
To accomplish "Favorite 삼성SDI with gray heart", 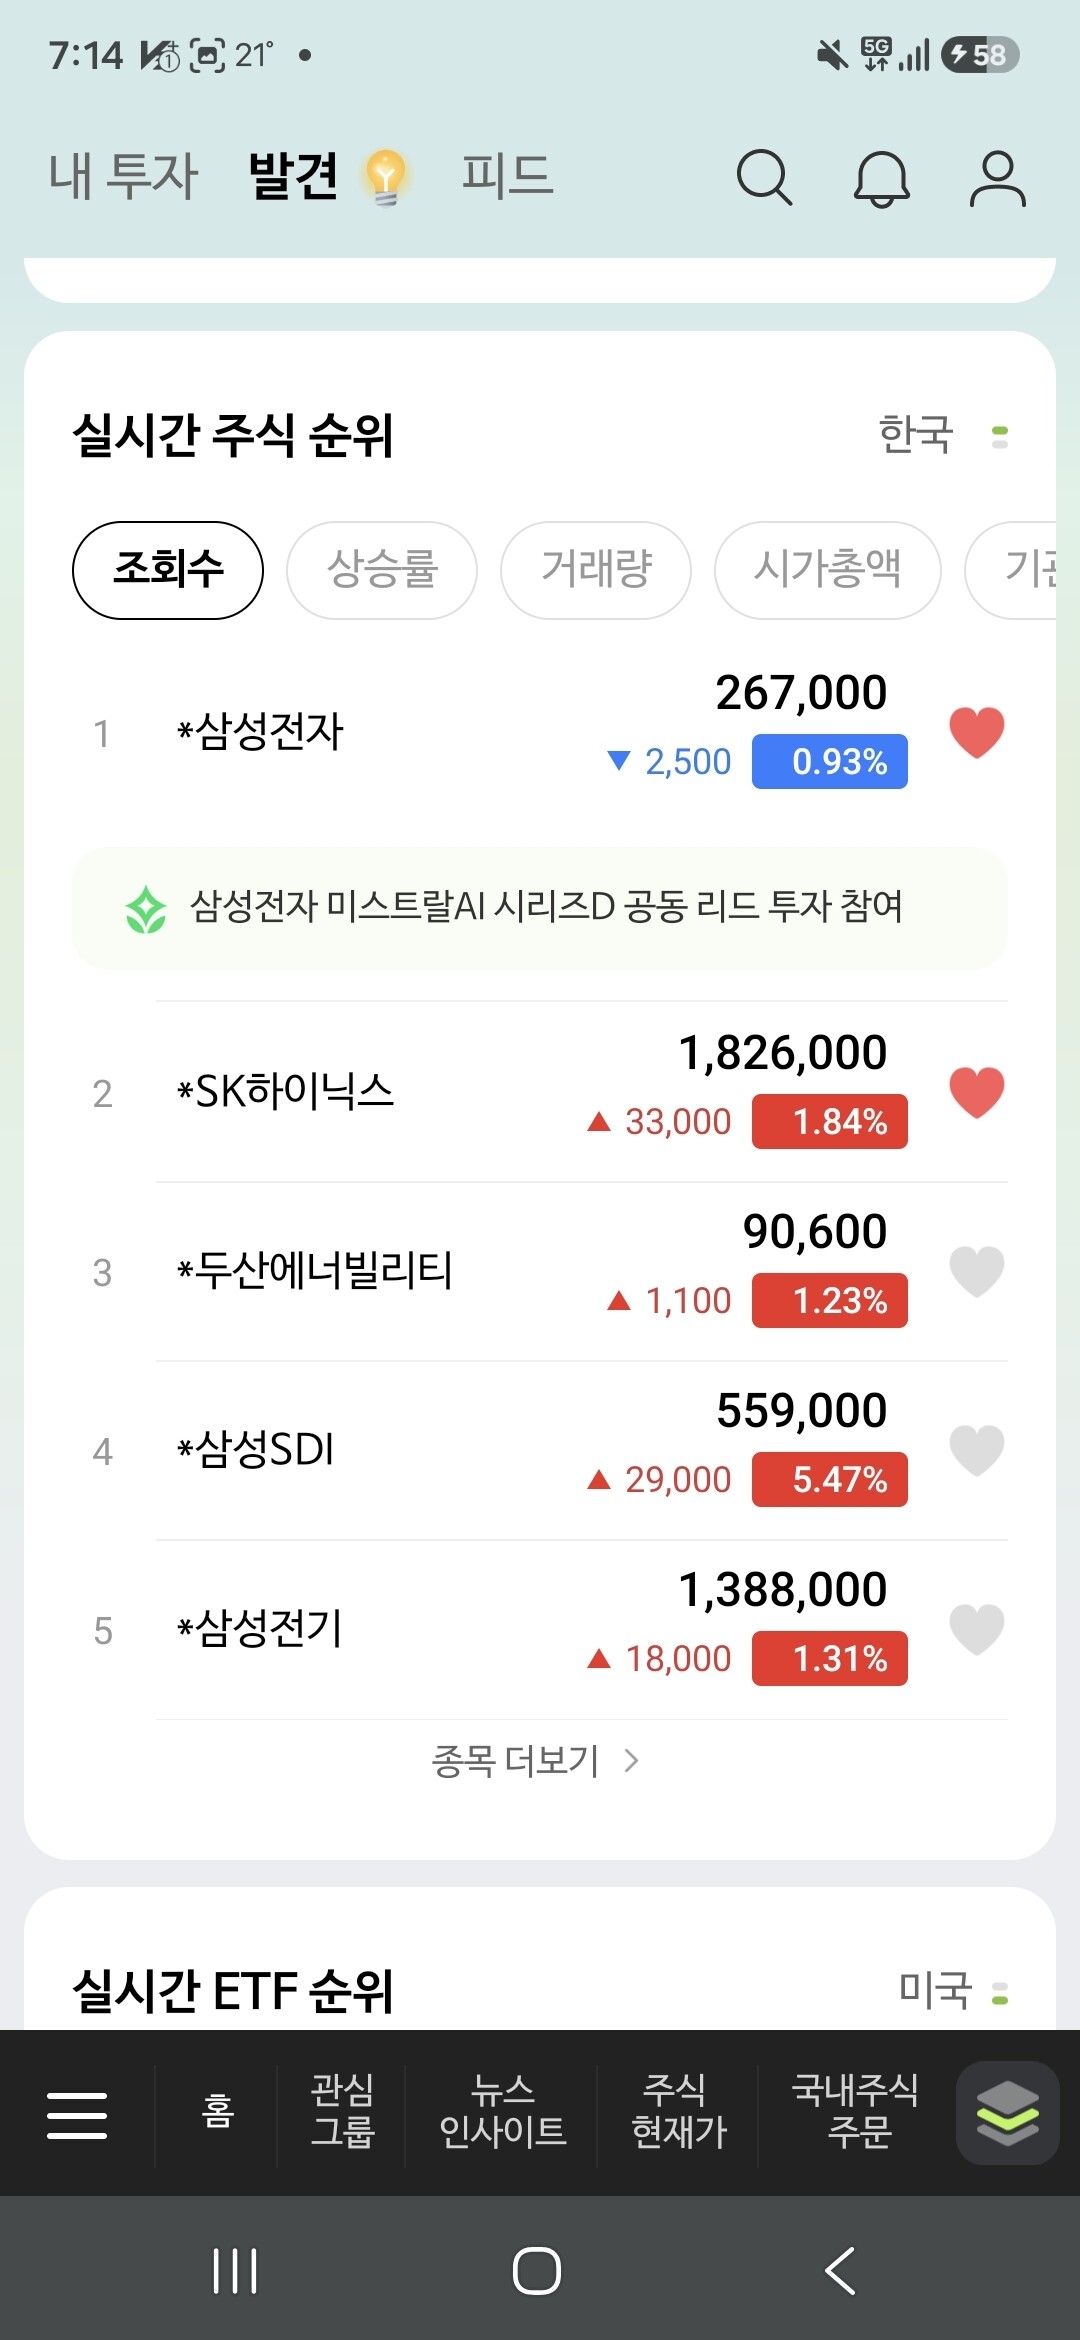I will [977, 1450].
